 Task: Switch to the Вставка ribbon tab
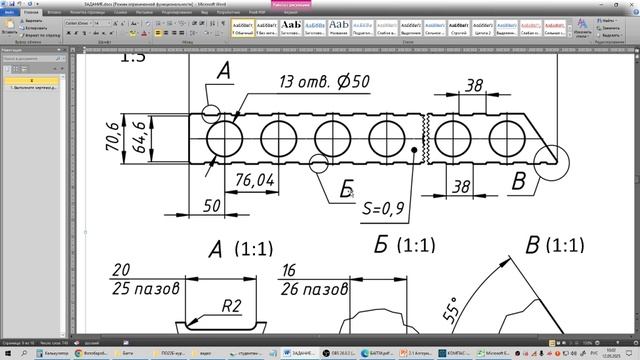[54, 13]
